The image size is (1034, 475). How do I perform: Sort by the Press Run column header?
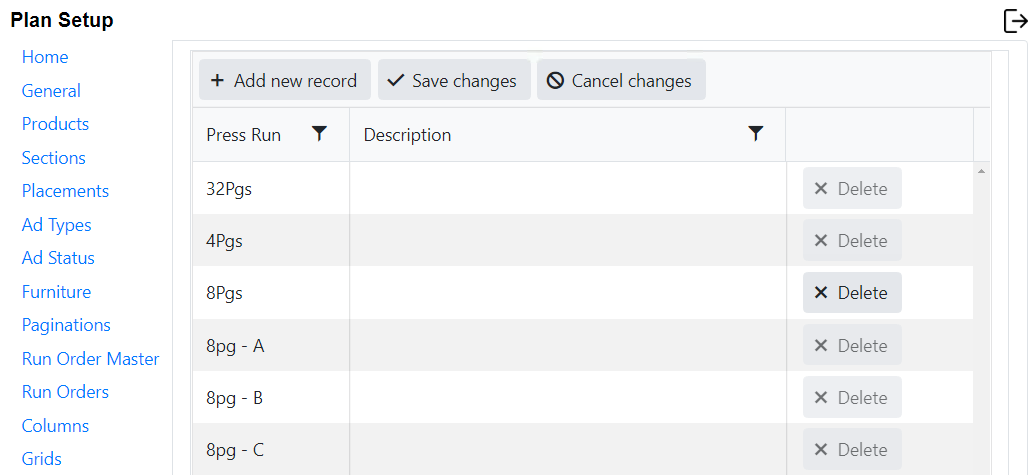(x=244, y=135)
